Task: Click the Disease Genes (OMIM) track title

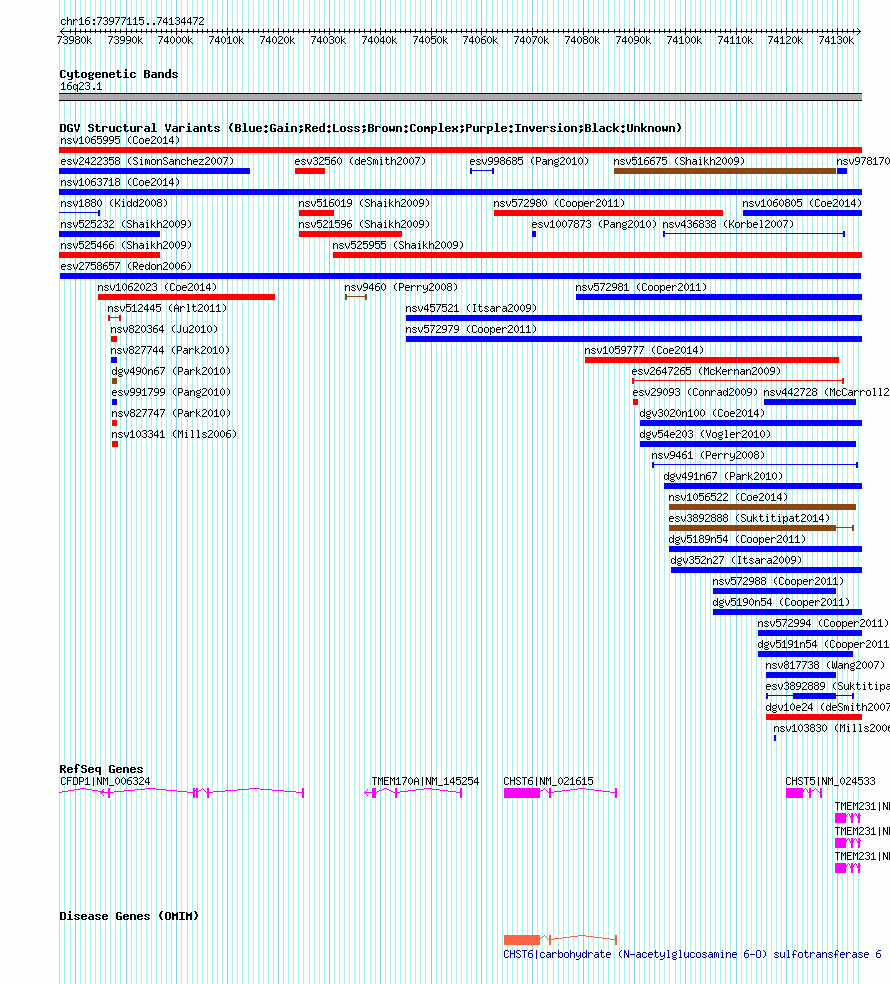Action: [x=129, y=916]
